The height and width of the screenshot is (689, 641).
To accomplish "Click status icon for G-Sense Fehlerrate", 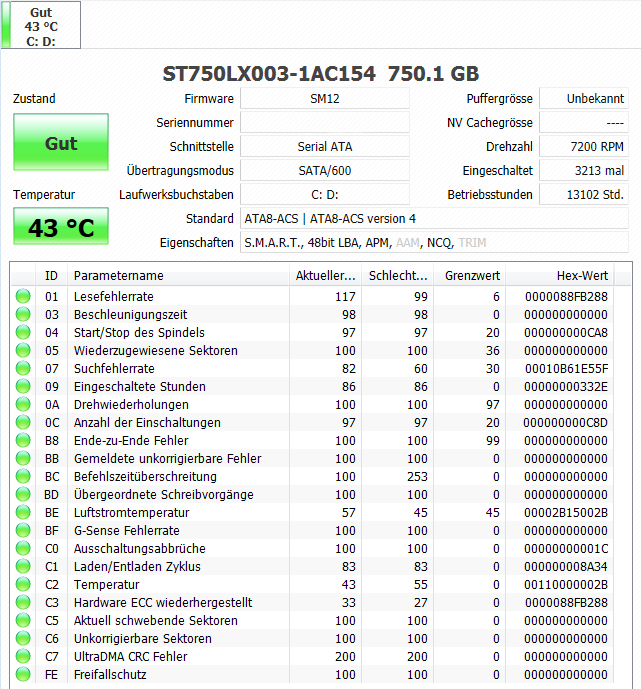I will pos(23,530).
